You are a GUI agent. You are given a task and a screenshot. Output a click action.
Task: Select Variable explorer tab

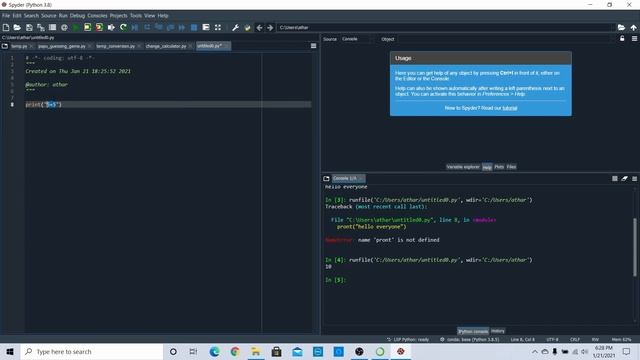463,167
